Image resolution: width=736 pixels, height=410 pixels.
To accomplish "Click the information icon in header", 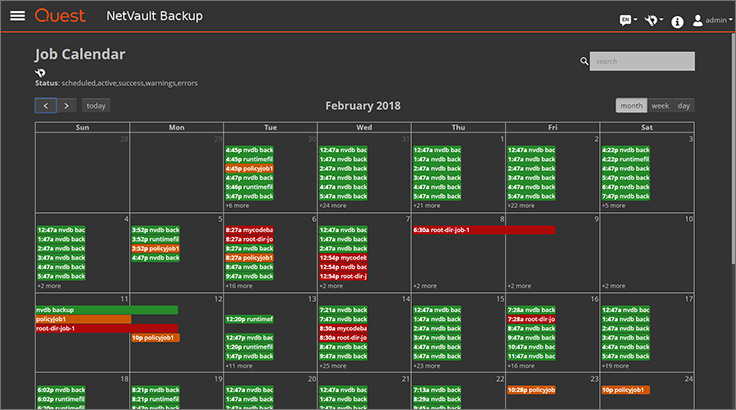I will pos(677,22).
